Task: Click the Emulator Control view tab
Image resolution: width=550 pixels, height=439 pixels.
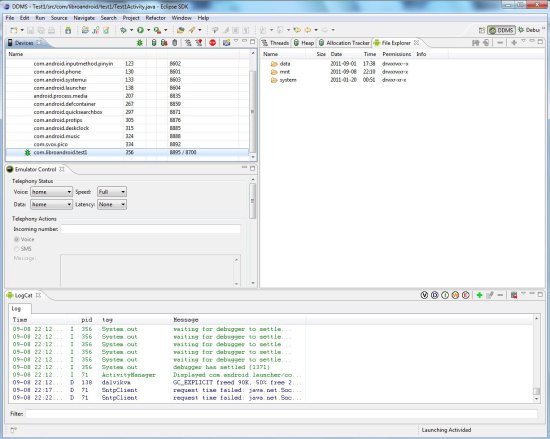Action: click(35, 169)
